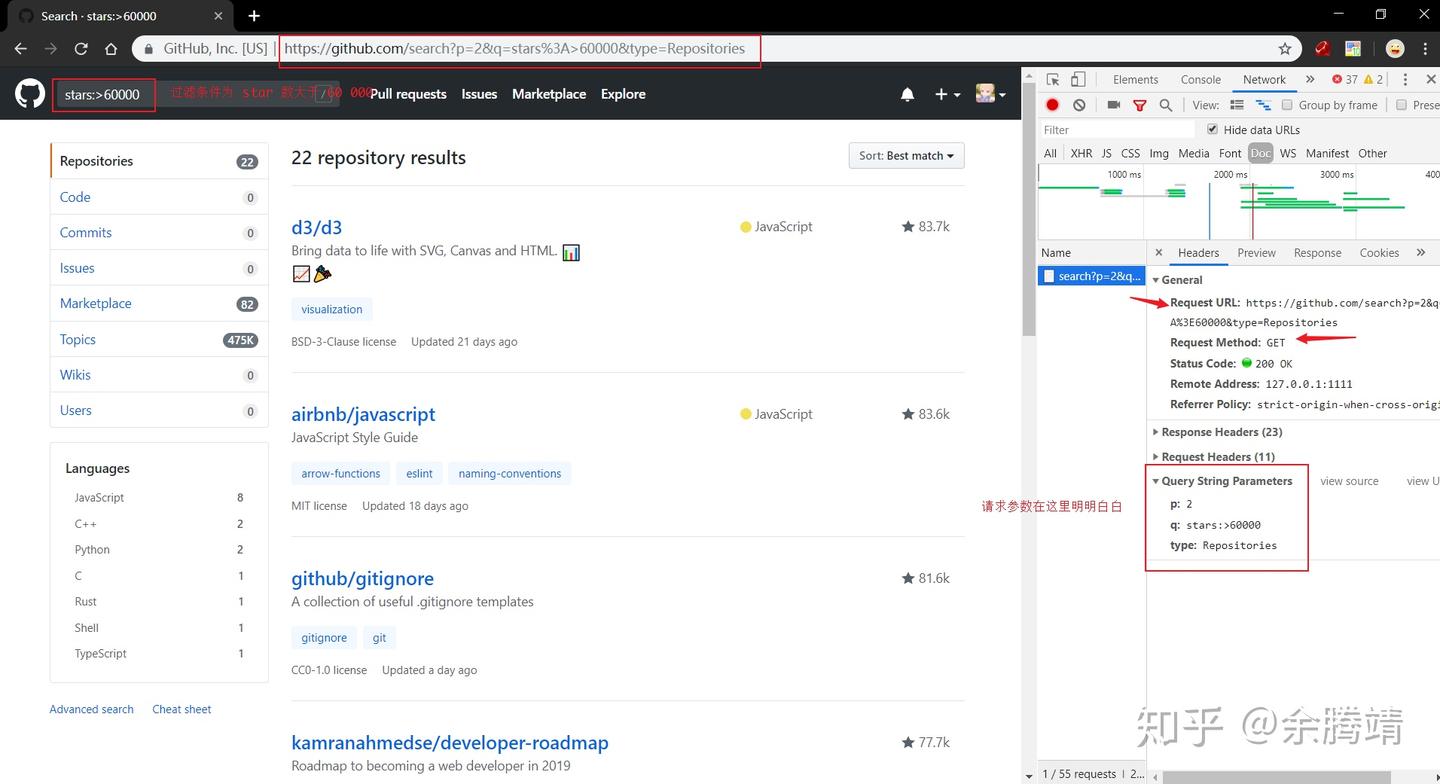This screenshot has width=1440, height=784.
Task: Enable Group by frame checkbox
Action: pyautogui.click(x=1287, y=105)
